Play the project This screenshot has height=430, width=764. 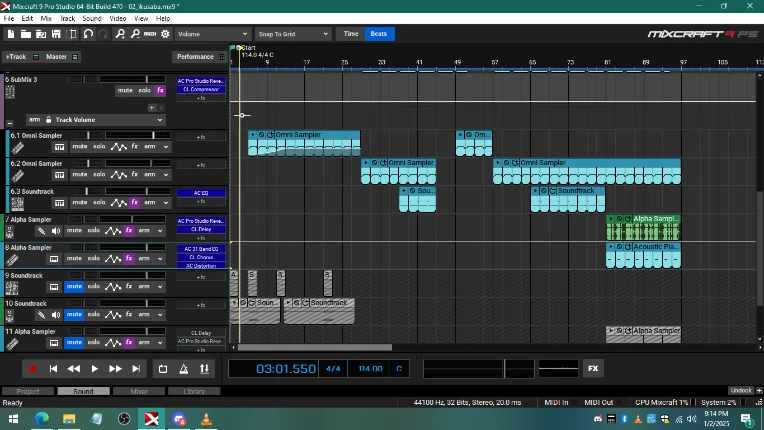[95, 369]
